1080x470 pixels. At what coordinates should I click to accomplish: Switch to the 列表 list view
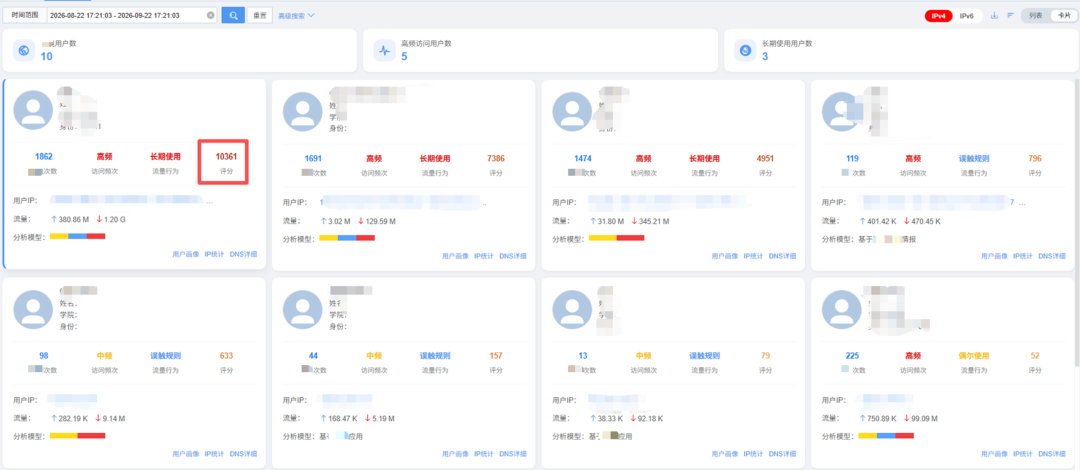pyautogui.click(x=1035, y=15)
